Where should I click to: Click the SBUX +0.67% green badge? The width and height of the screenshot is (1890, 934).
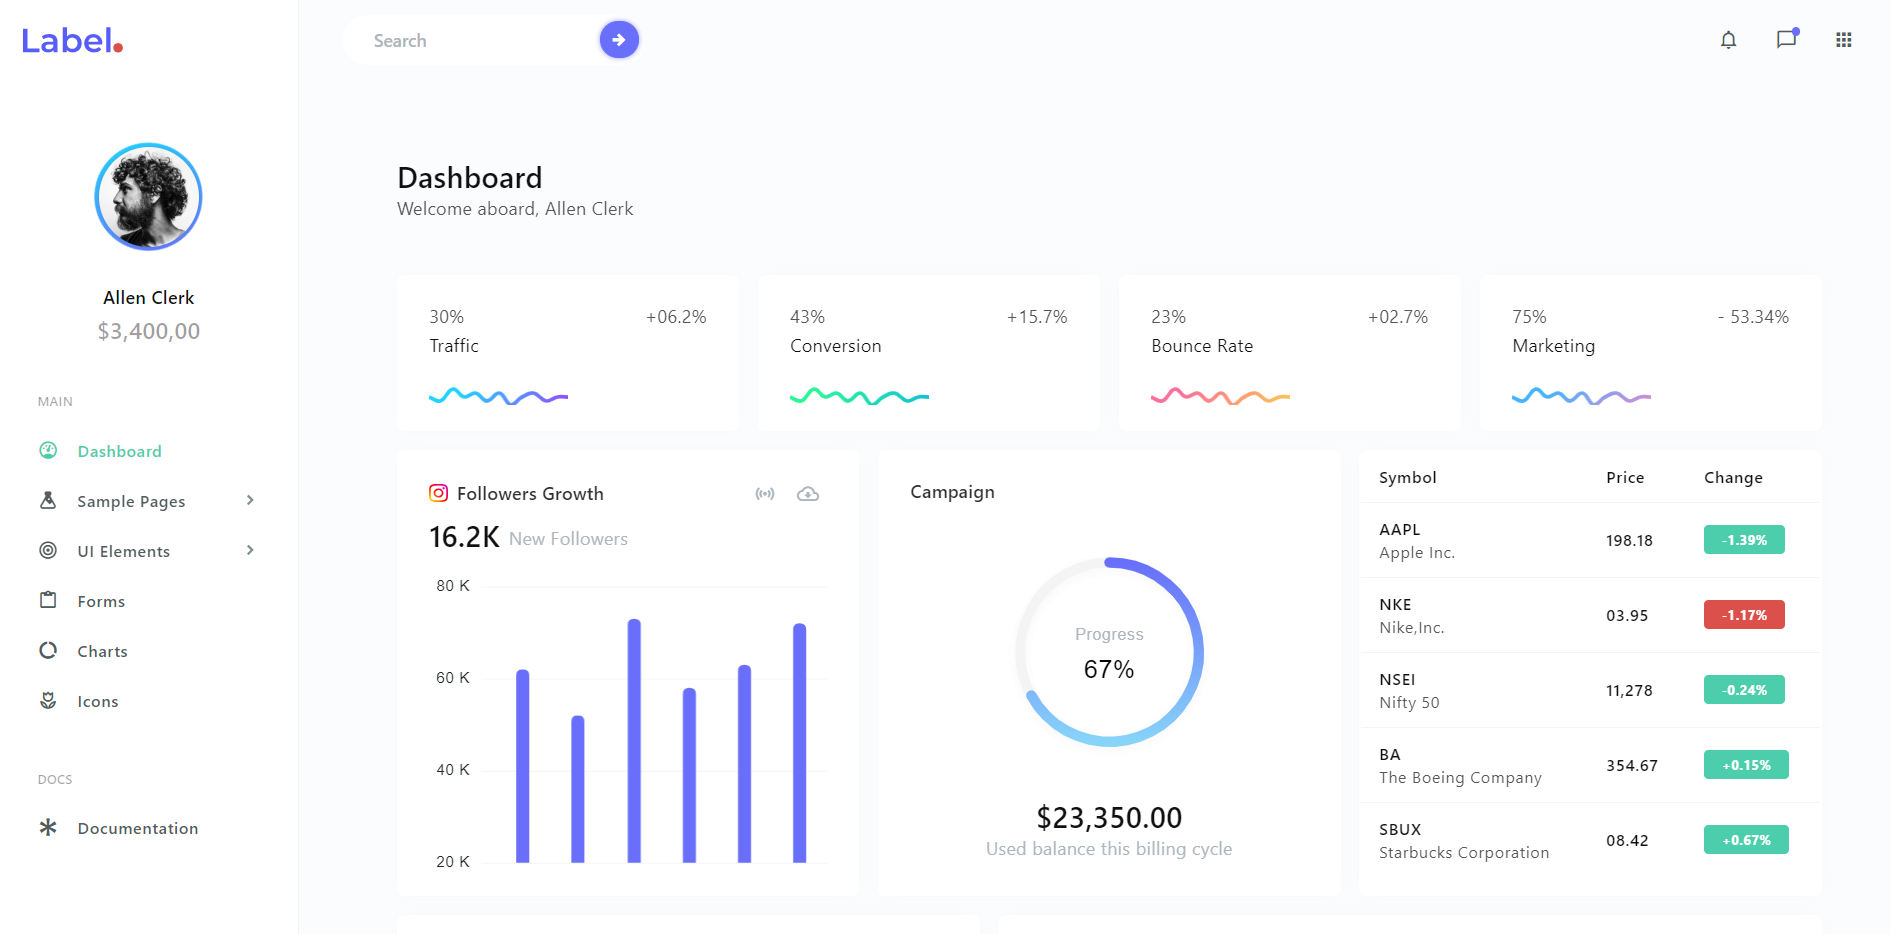[1746, 839]
